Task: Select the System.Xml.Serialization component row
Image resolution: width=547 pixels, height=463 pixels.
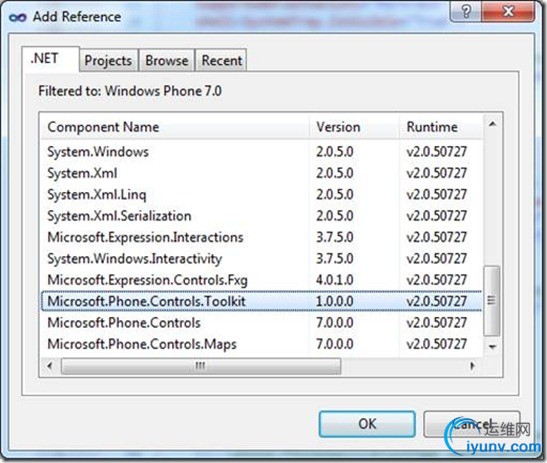Action: tap(262, 216)
